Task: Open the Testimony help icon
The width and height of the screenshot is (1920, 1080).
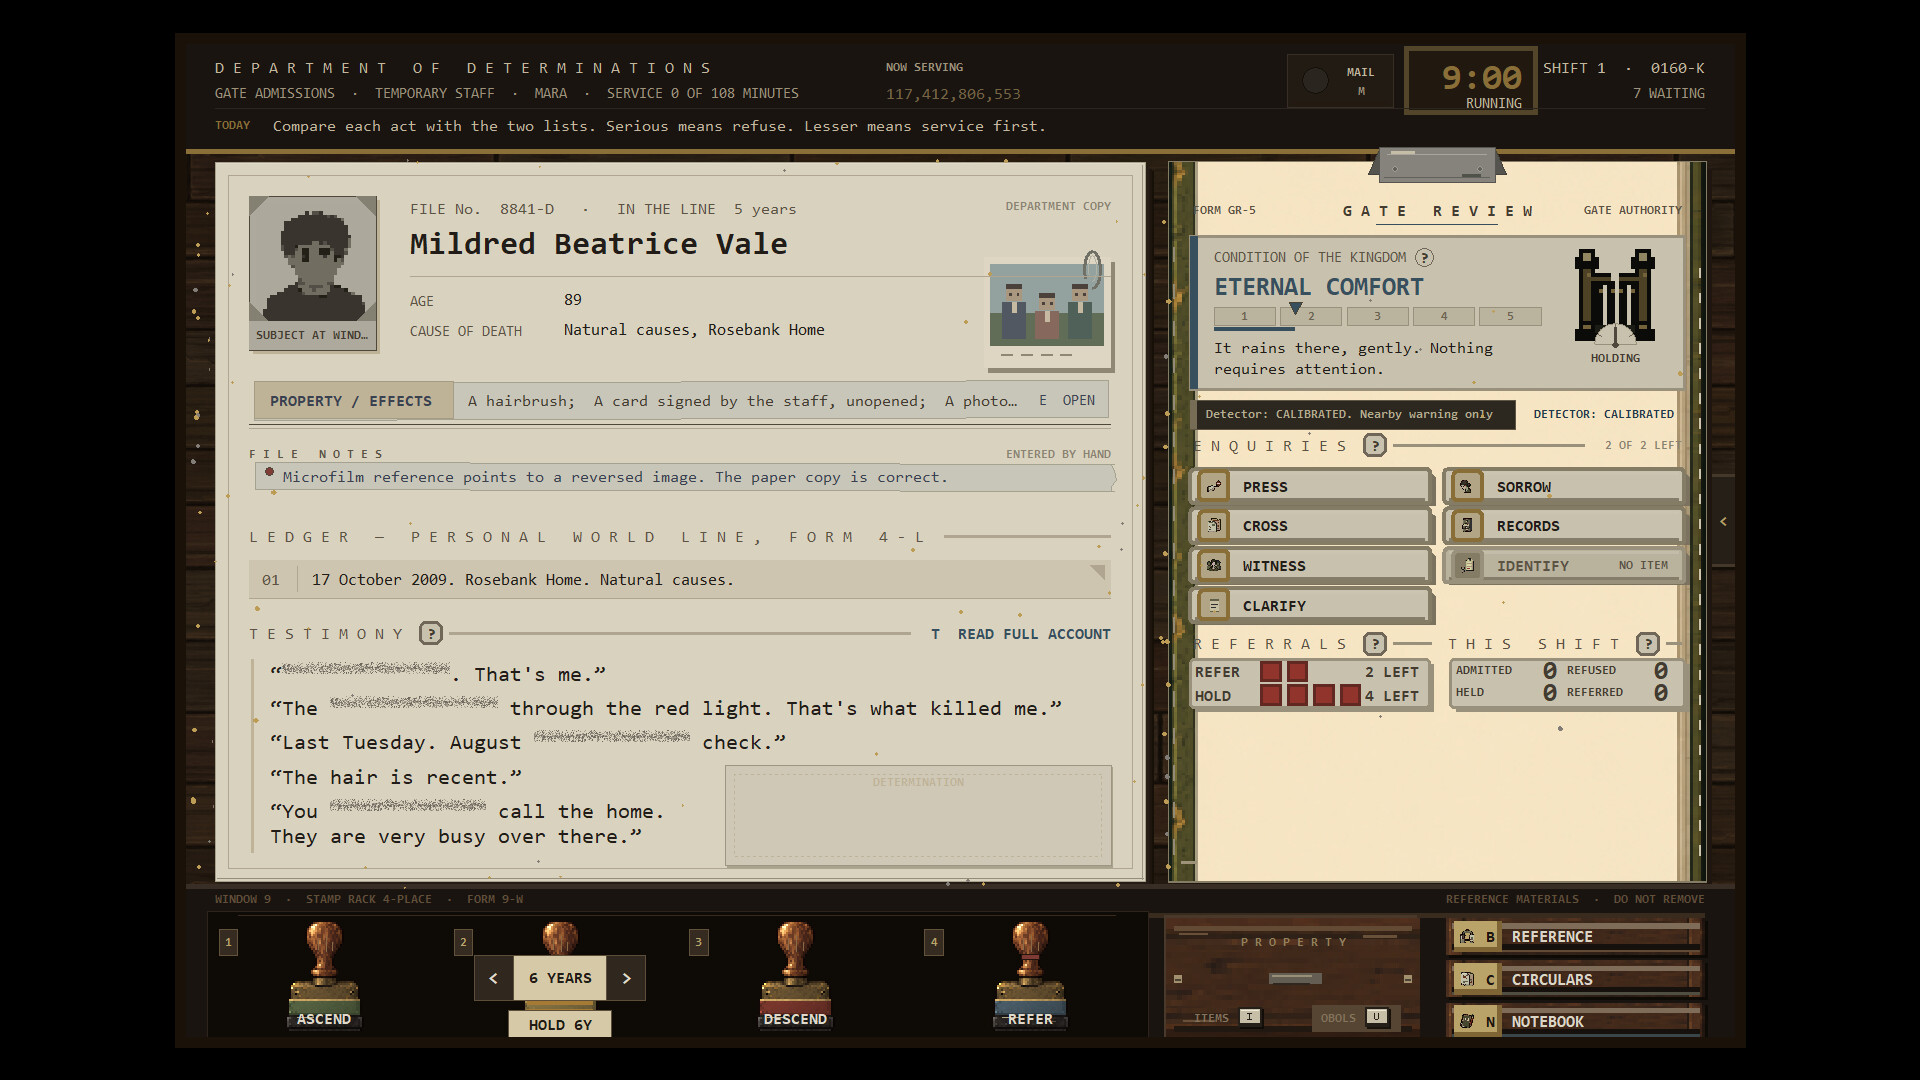Action: click(431, 633)
